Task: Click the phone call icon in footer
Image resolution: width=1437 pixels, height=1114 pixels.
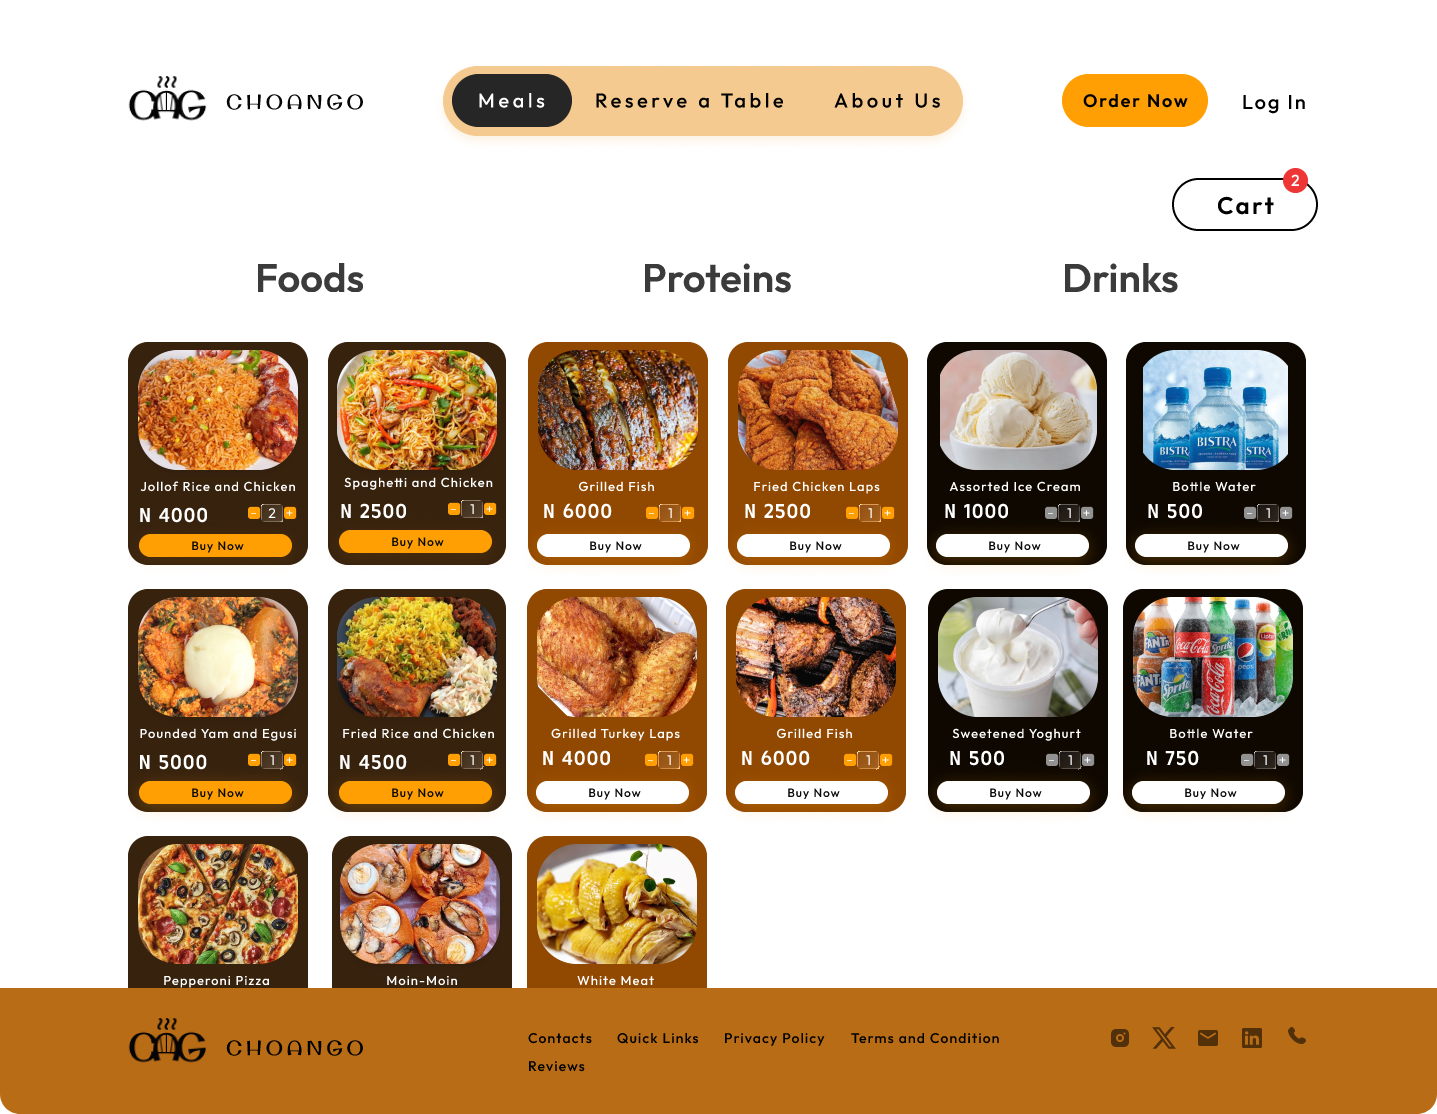Action: pos(1297,1036)
